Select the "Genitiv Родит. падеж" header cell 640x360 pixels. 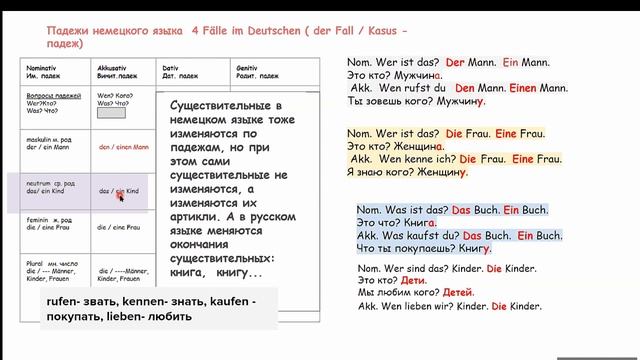pos(275,72)
